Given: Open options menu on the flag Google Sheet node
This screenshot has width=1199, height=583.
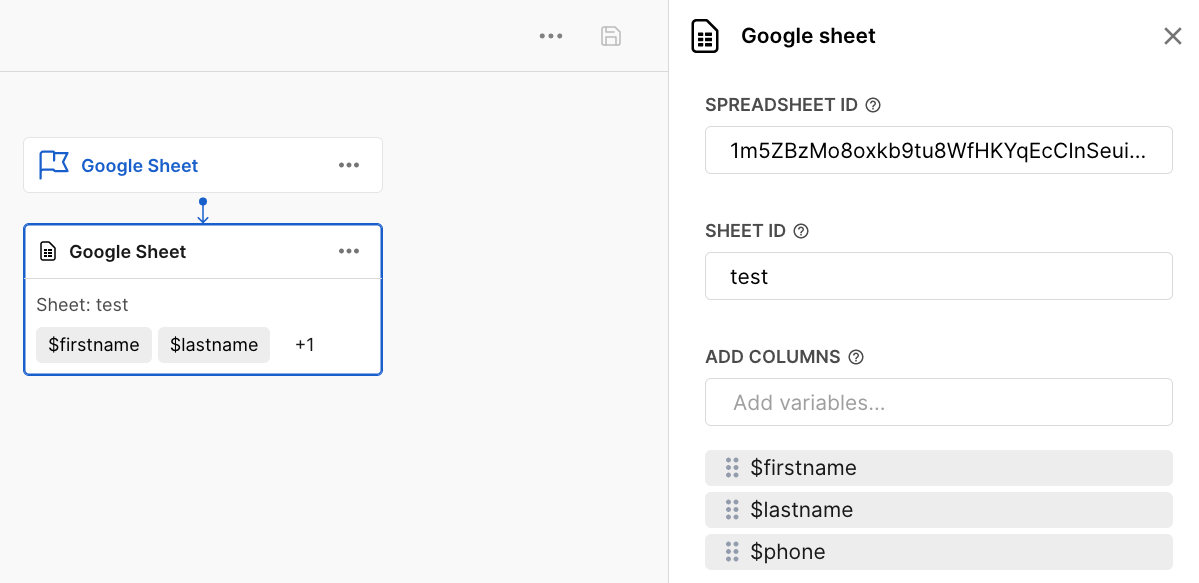Looking at the screenshot, I should [349, 165].
